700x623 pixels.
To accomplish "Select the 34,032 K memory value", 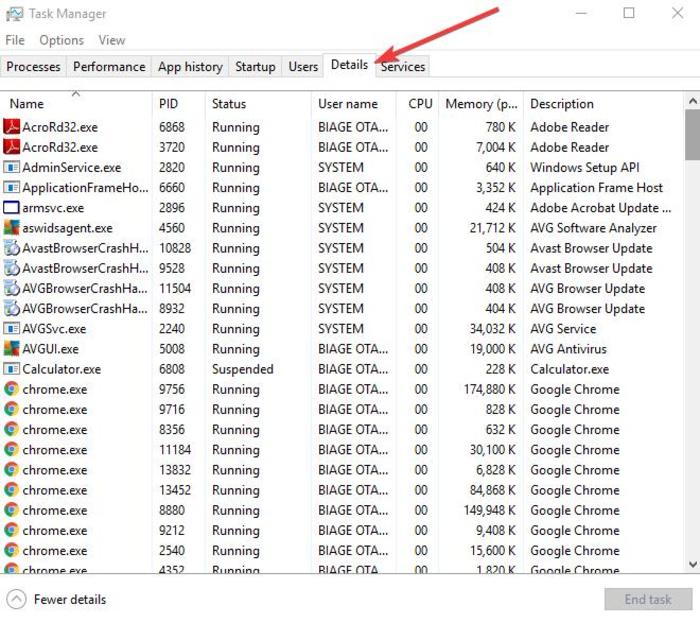I will point(492,328).
